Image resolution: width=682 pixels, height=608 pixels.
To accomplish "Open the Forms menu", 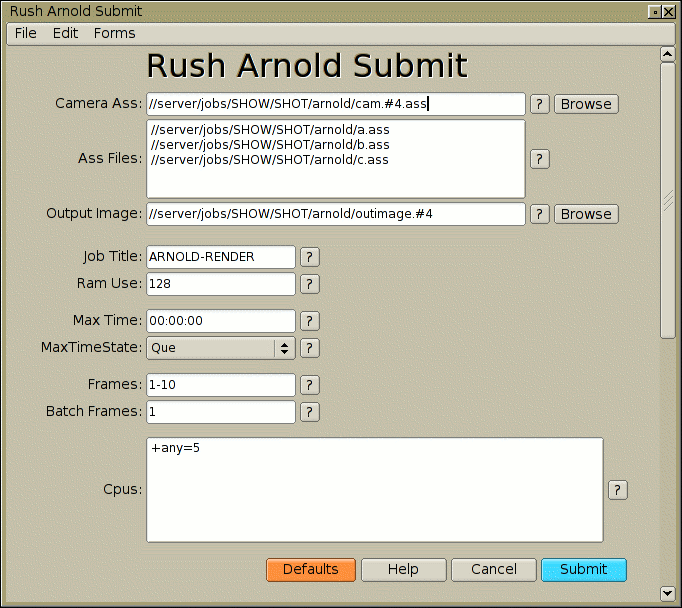I will coord(114,33).
